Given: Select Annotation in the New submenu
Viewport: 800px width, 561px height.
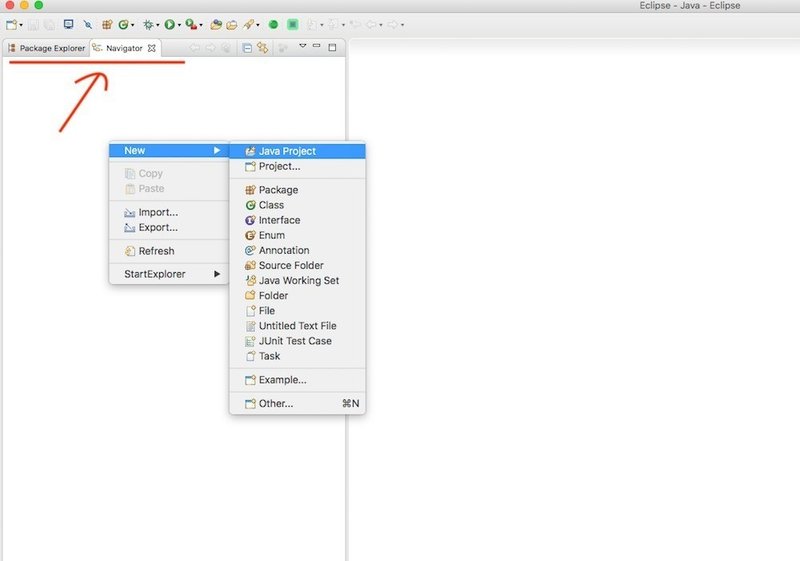Looking at the screenshot, I should click(x=297, y=250).
